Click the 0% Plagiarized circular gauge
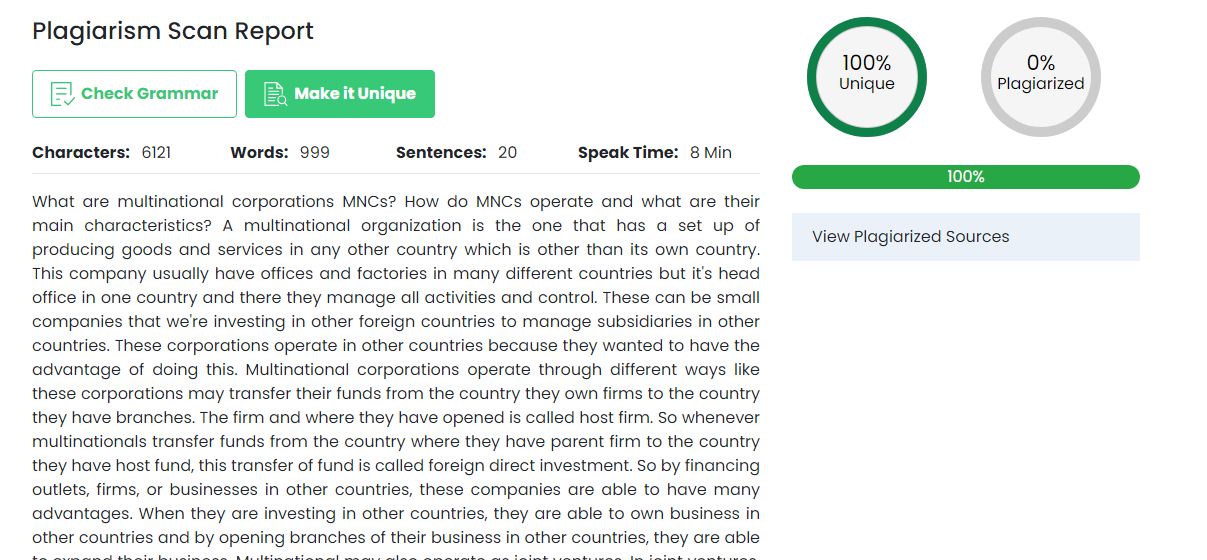 (x=1040, y=76)
